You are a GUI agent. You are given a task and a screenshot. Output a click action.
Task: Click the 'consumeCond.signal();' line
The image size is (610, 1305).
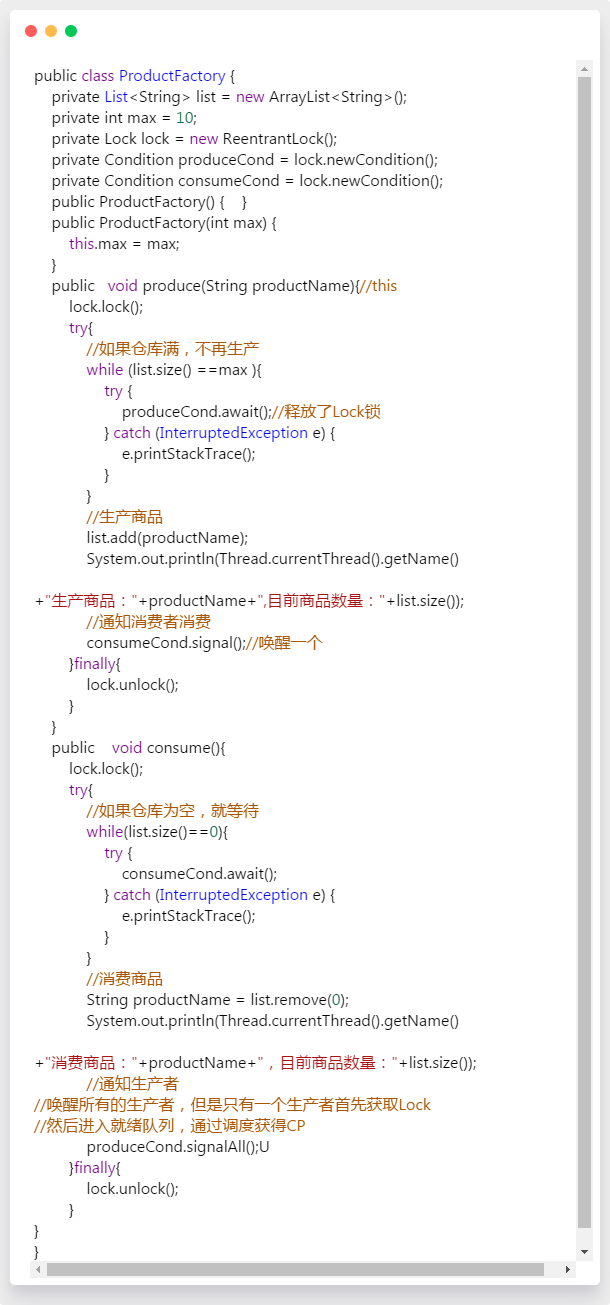204,643
